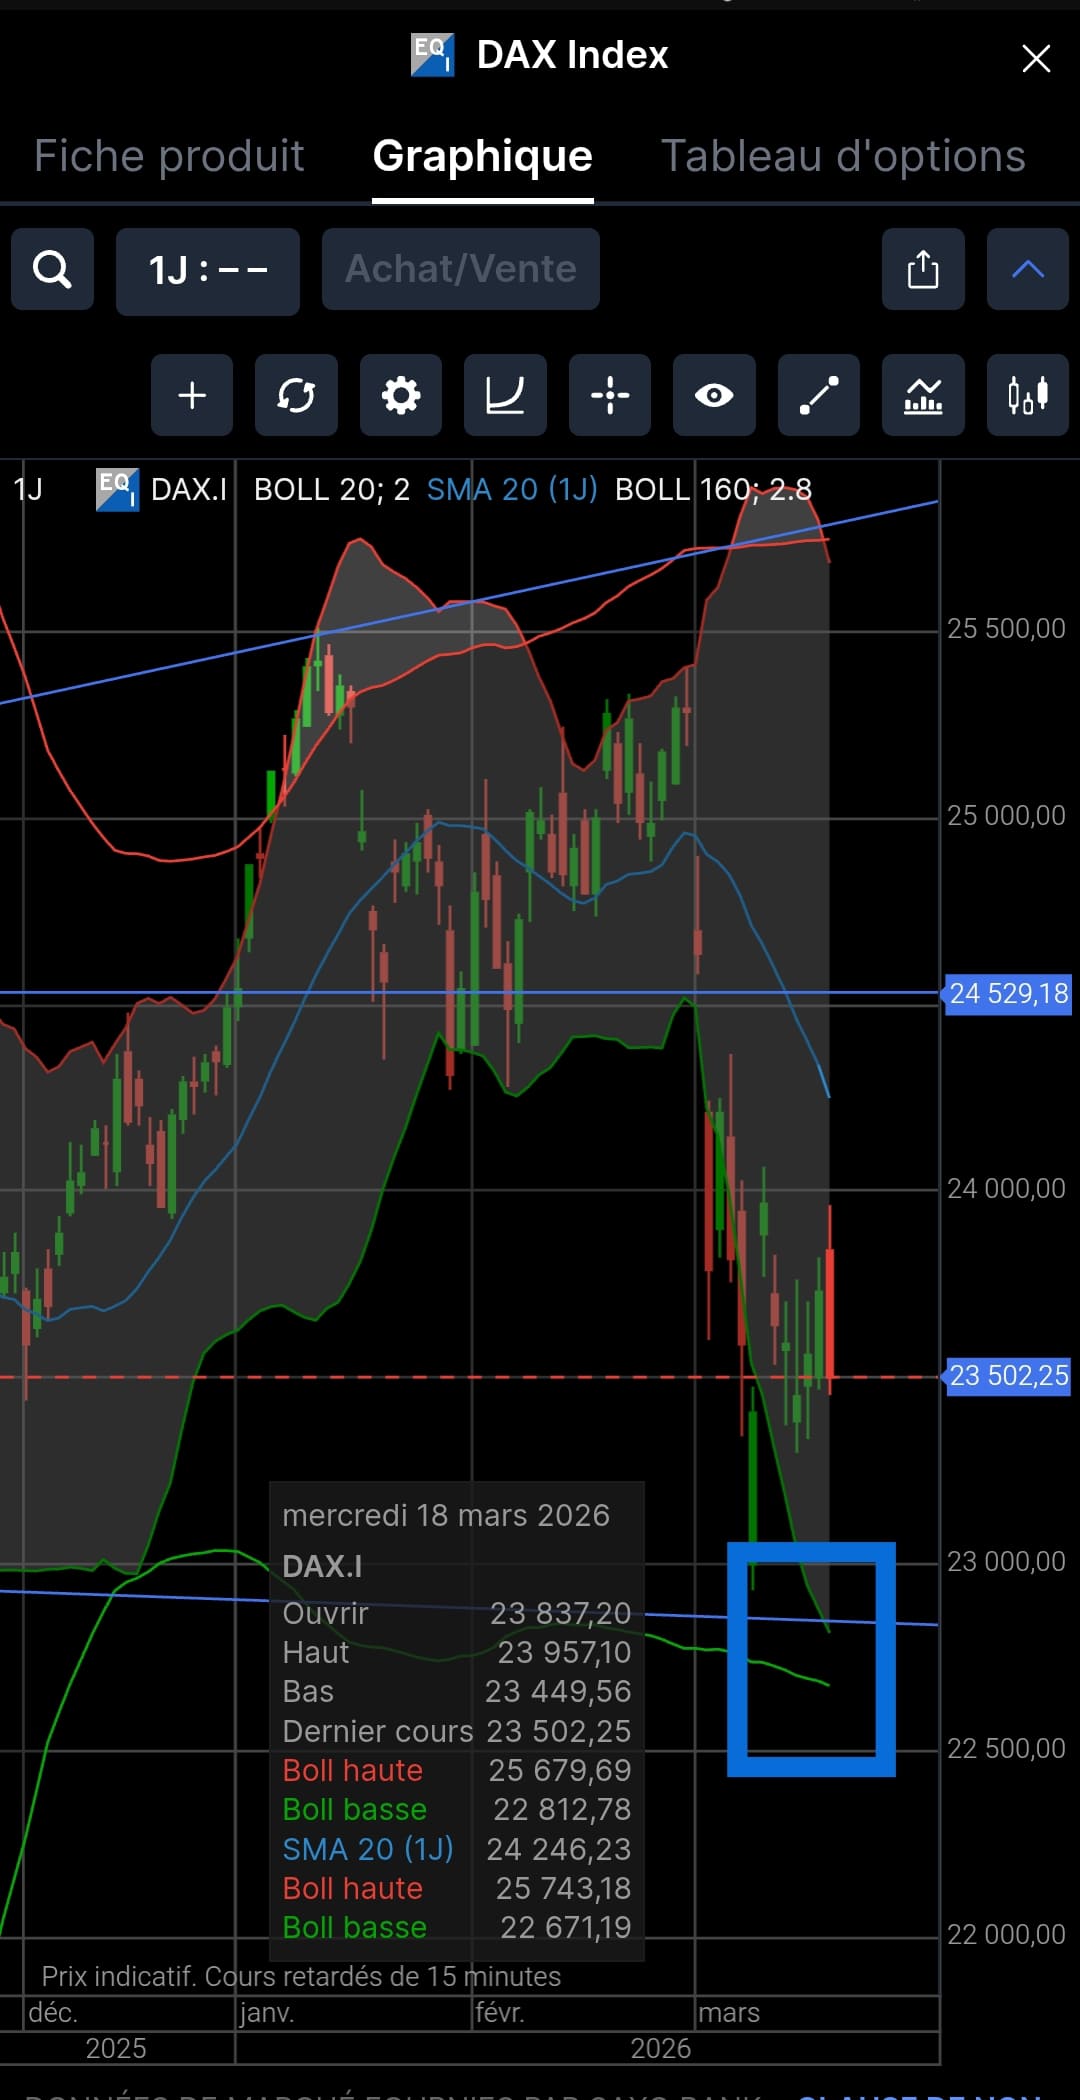This screenshot has width=1080, height=2100.
Task: Switch to Graphique tab
Action: 483,156
